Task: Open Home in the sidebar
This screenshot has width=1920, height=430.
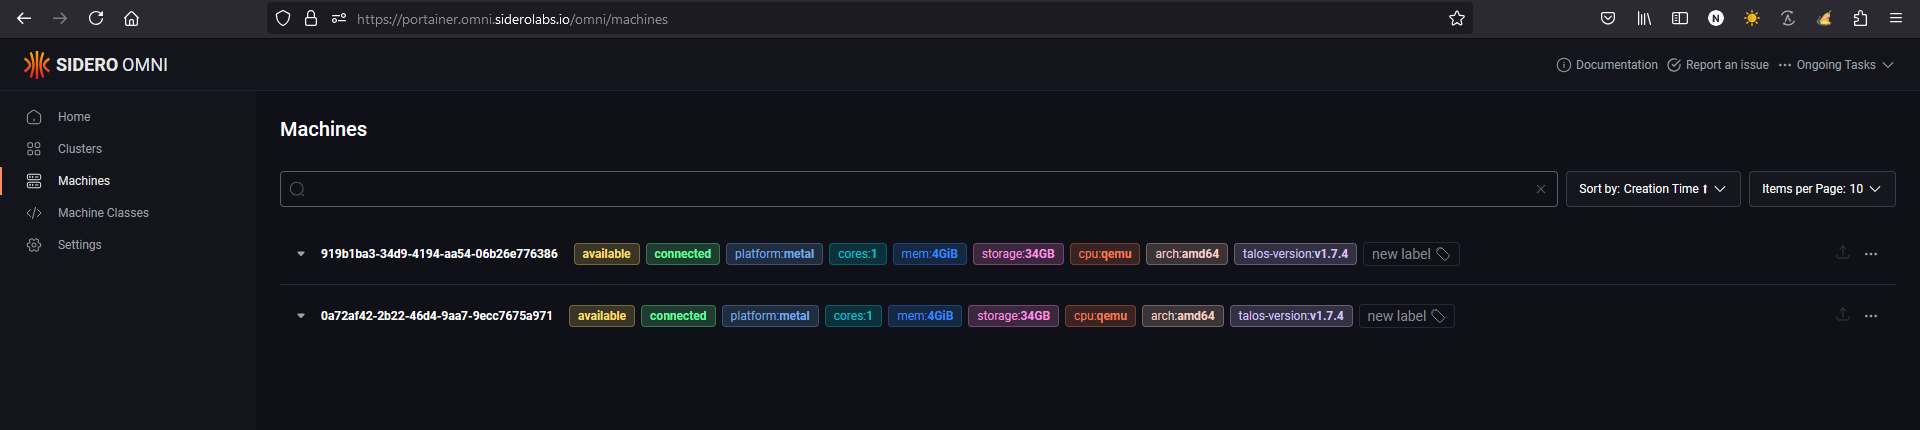Action: pyautogui.click(x=74, y=117)
